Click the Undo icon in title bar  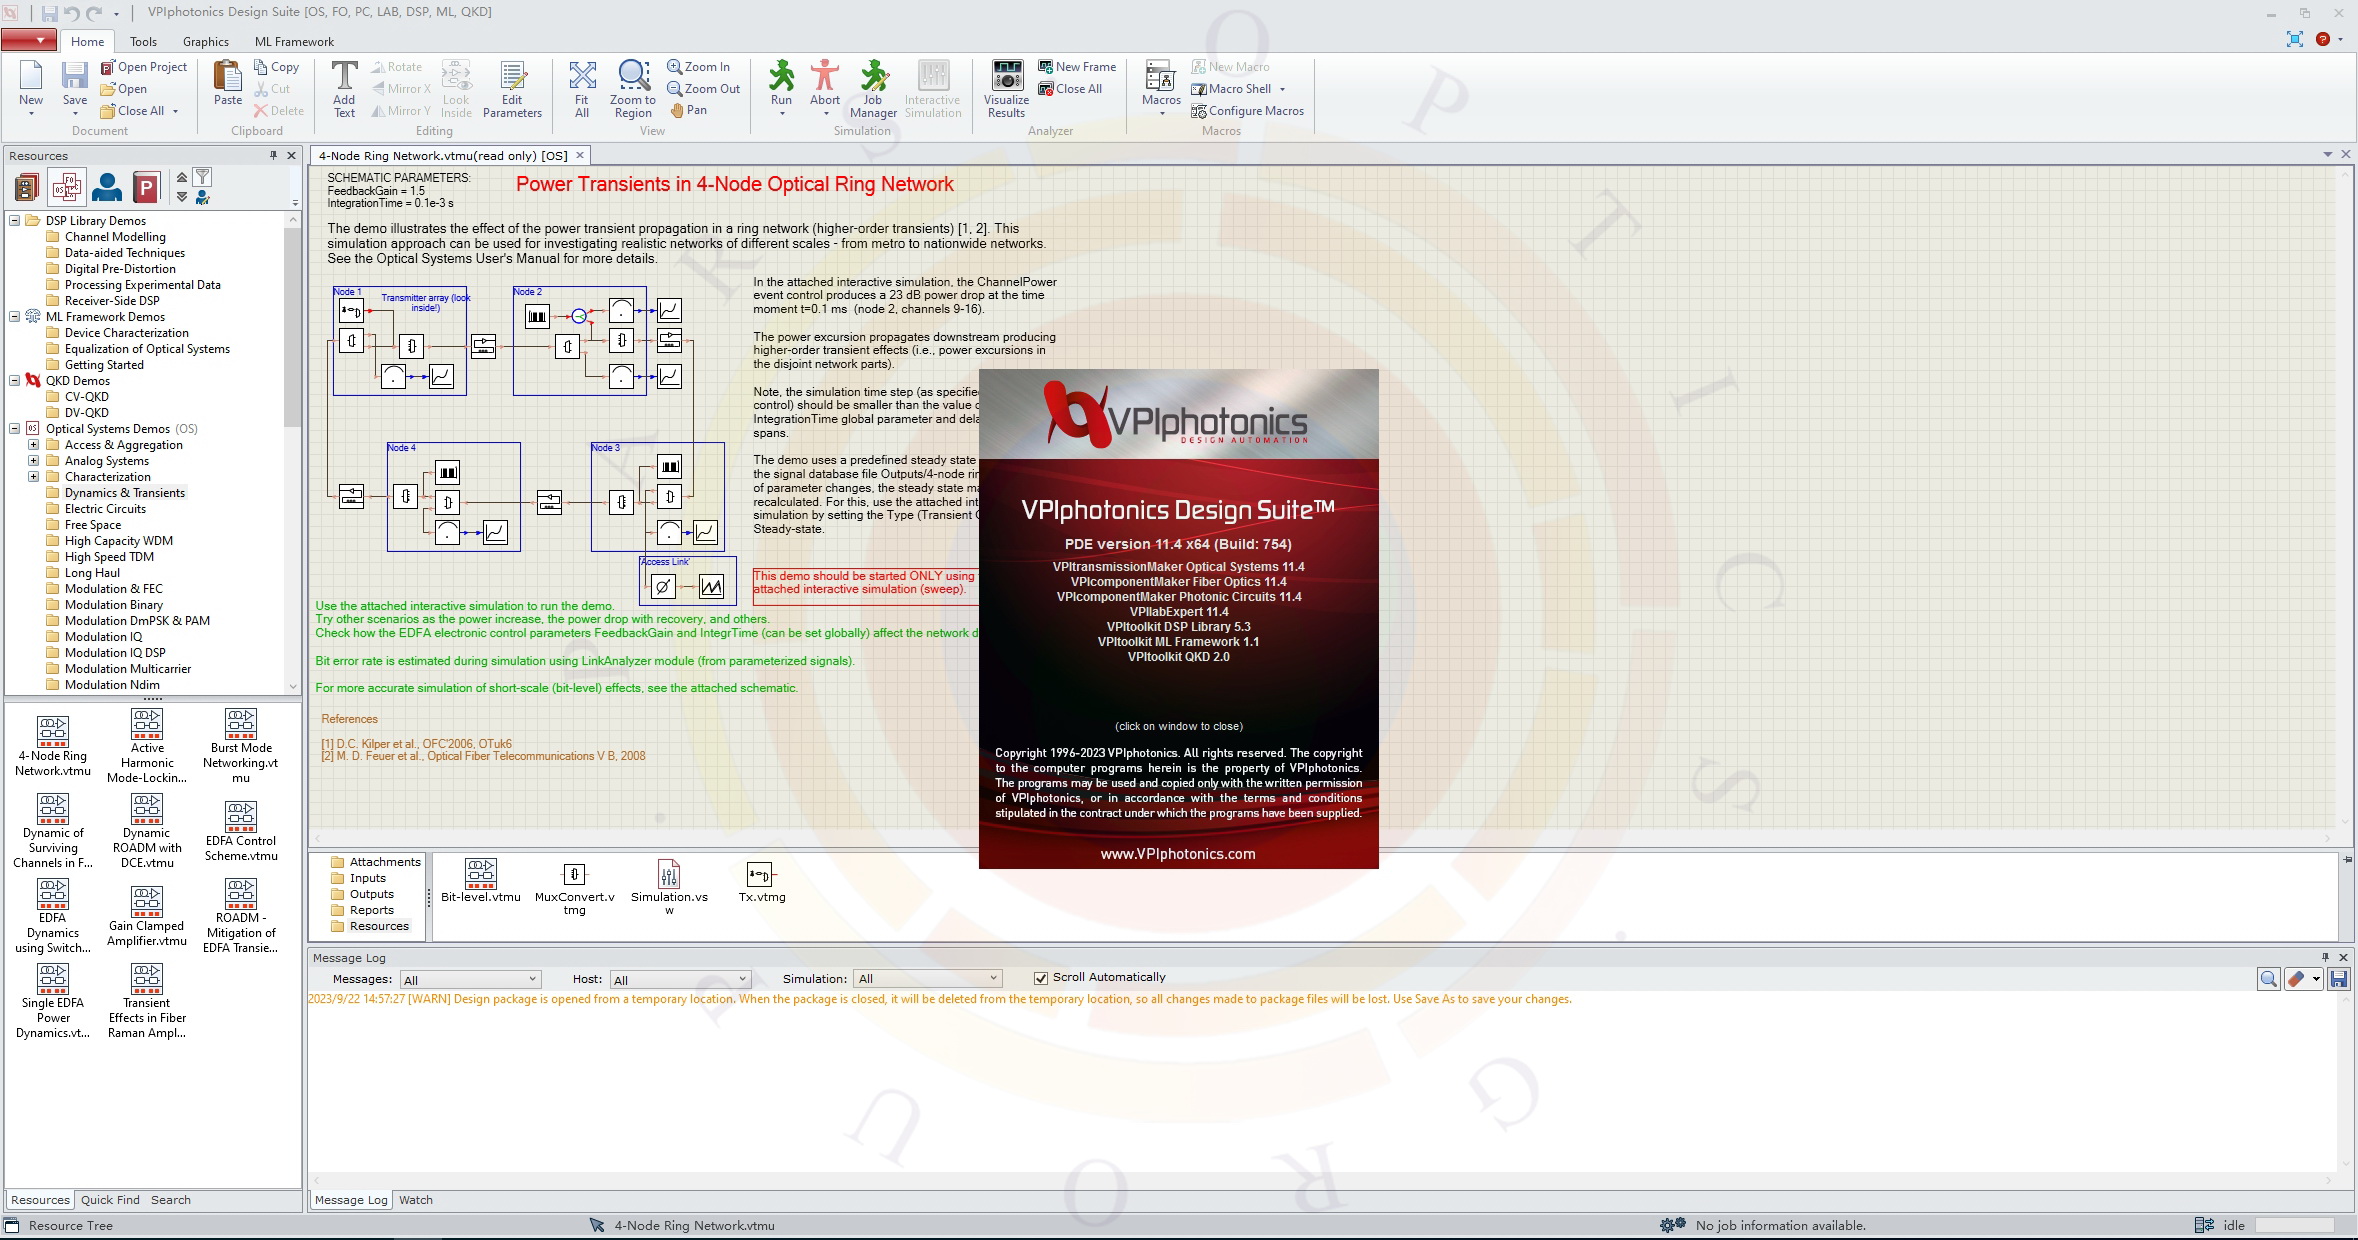point(72,13)
